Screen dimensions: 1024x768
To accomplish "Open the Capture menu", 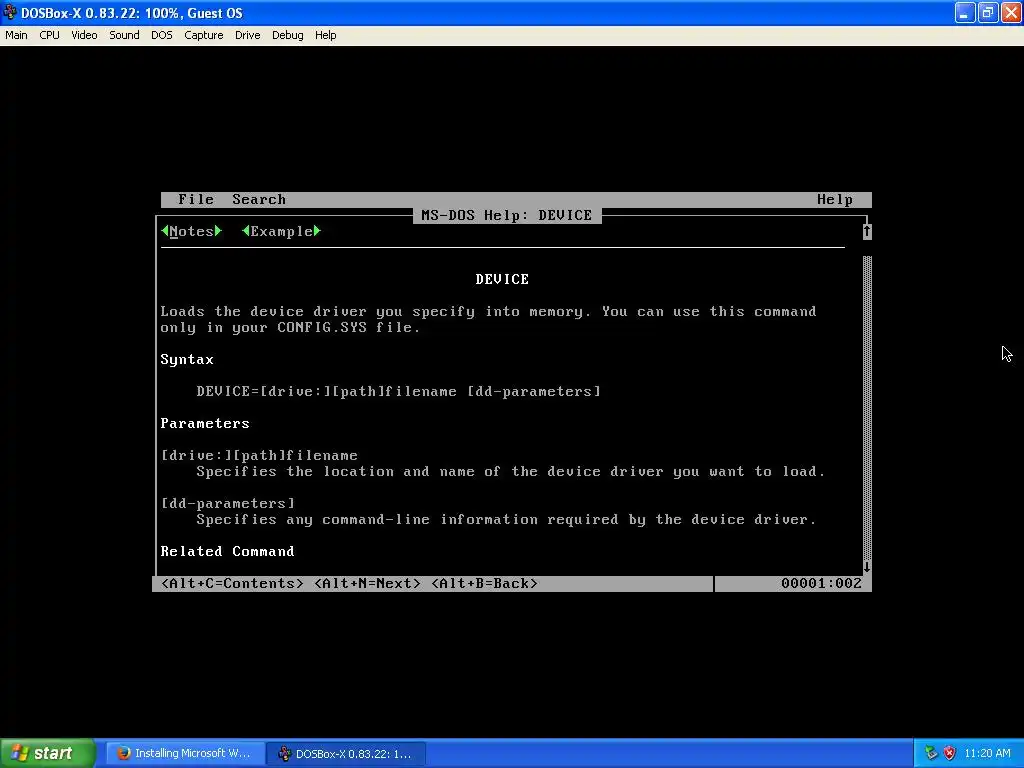I will [203, 35].
